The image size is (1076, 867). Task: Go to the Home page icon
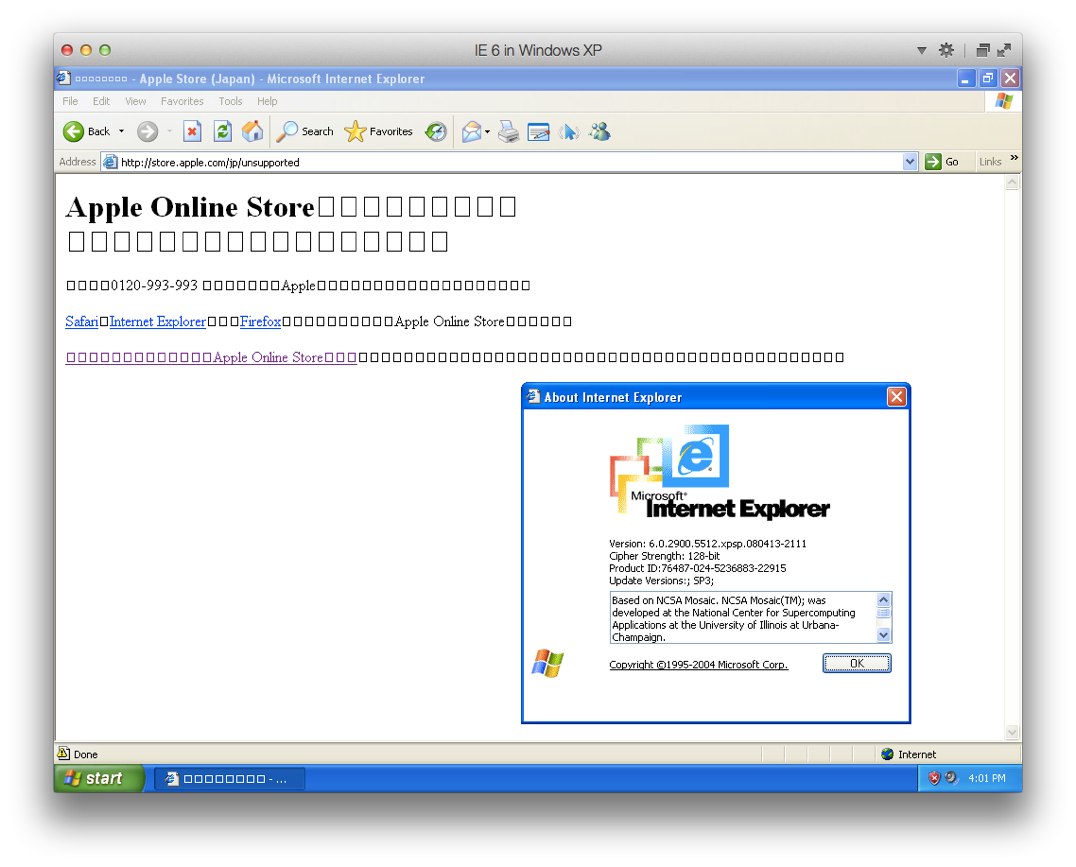coord(252,131)
